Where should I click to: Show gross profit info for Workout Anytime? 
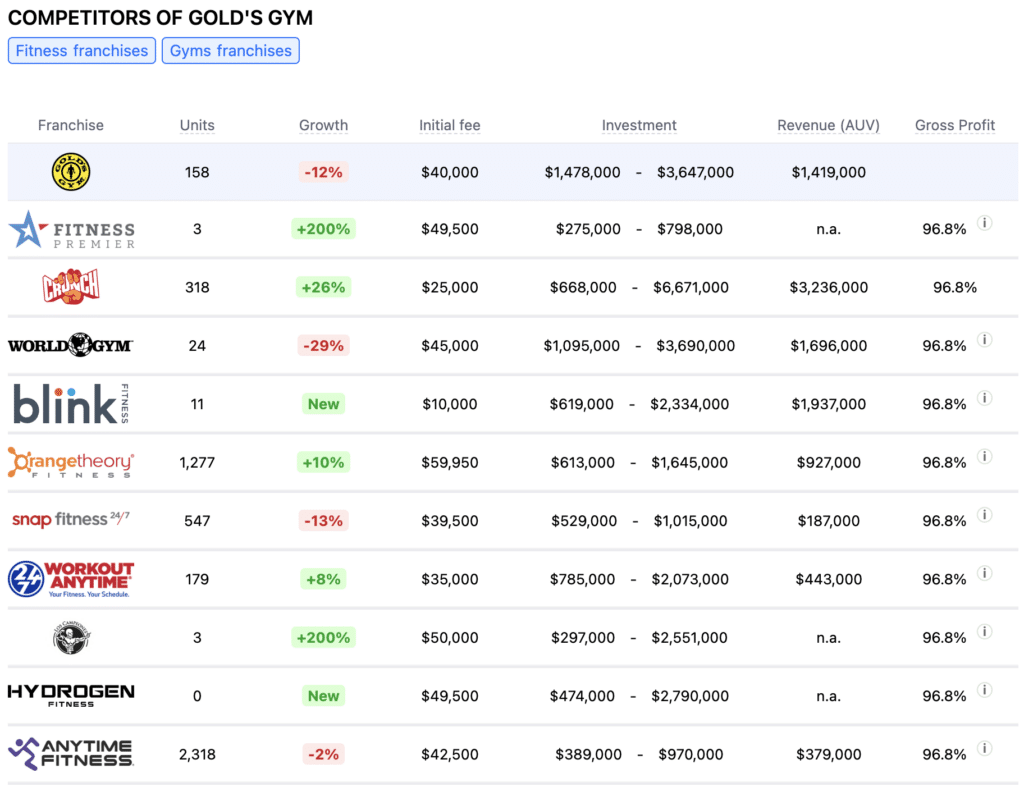tap(985, 573)
